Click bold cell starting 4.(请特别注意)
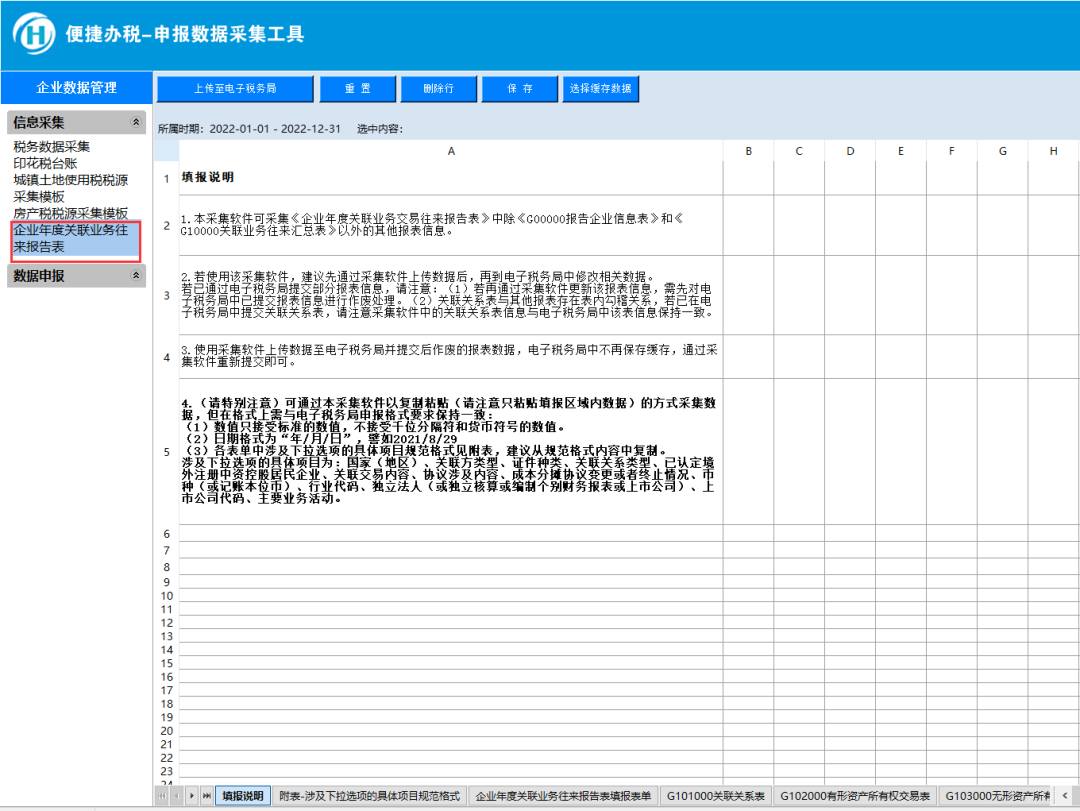This screenshot has height=811, width=1080. pos(451,451)
